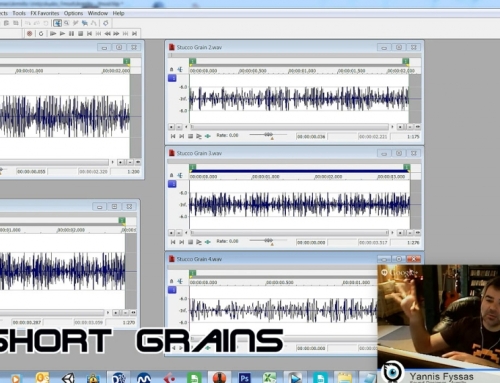Select the Pencil tool in toolbar
The width and height of the screenshot is (500, 383).
click(x=76, y=23)
